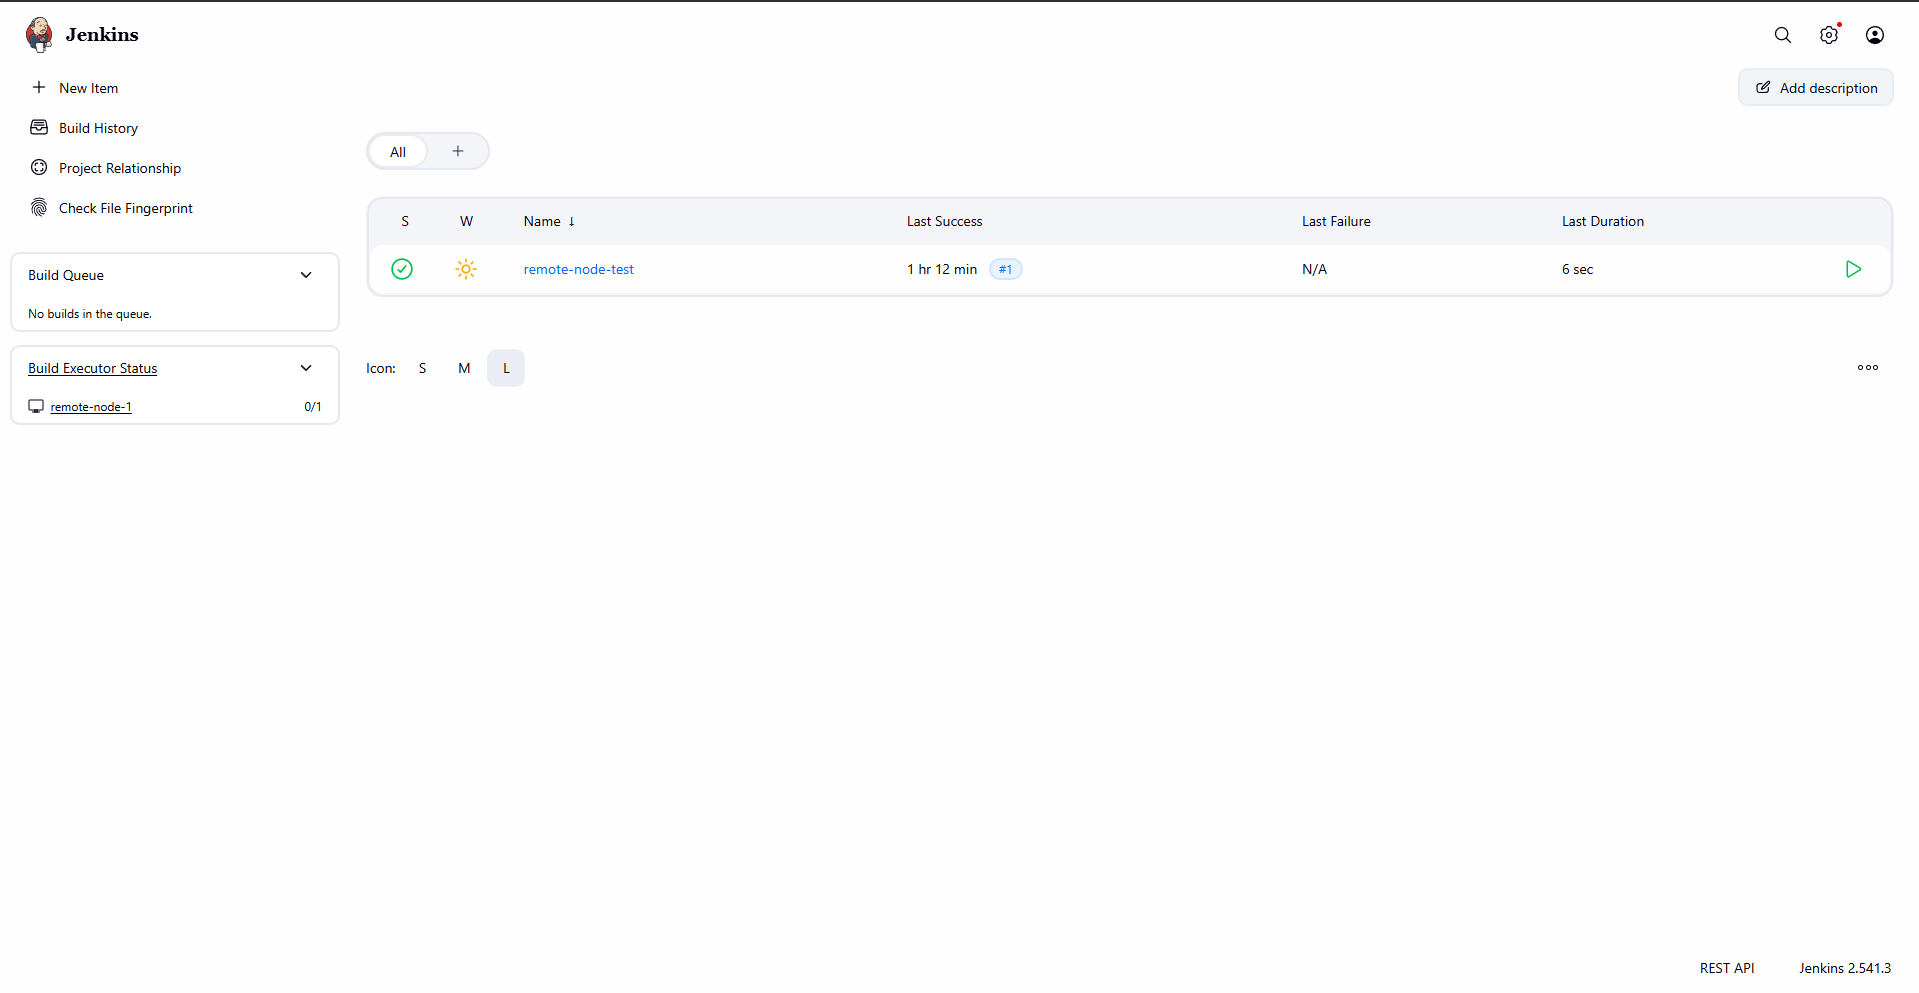Open the user account icon
Viewport: 1919px width, 993px height.
coord(1875,35)
